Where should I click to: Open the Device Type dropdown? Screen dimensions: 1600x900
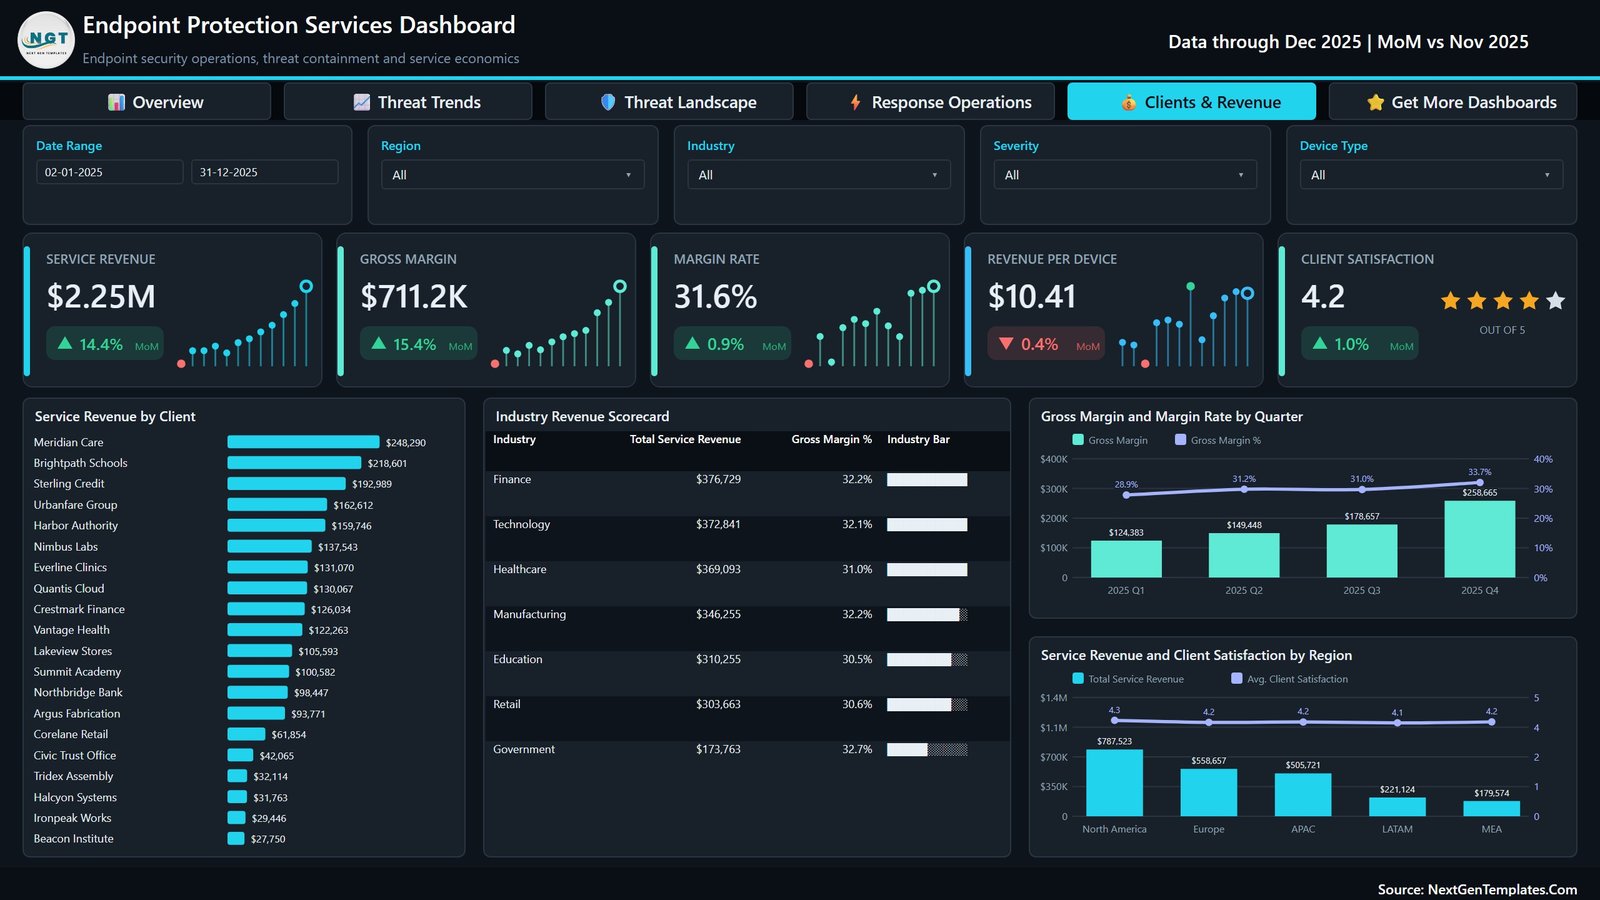(1431, 175)
